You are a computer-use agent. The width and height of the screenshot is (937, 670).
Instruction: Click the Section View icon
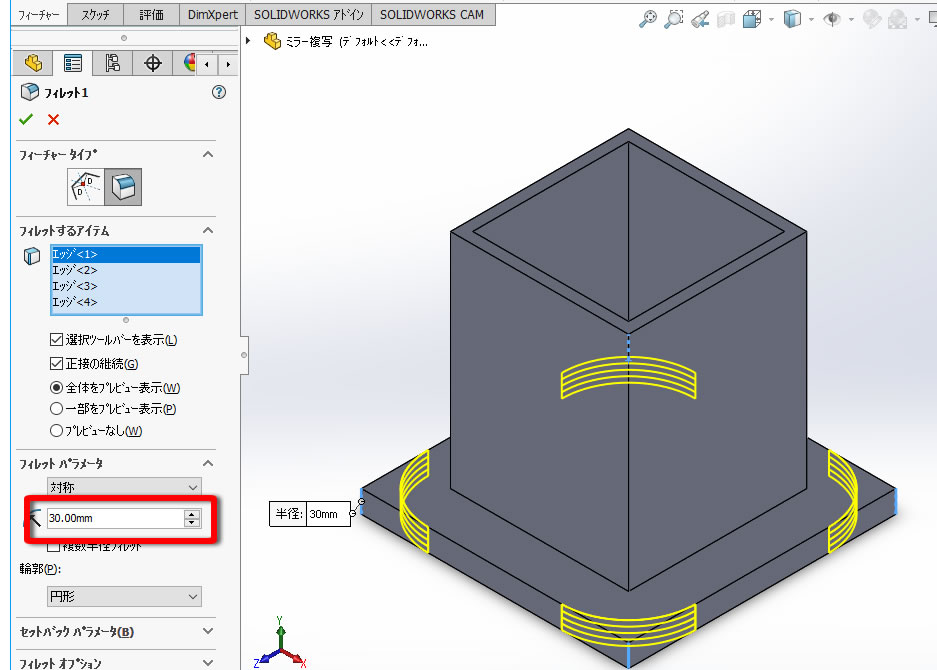(x=725, y=19)
